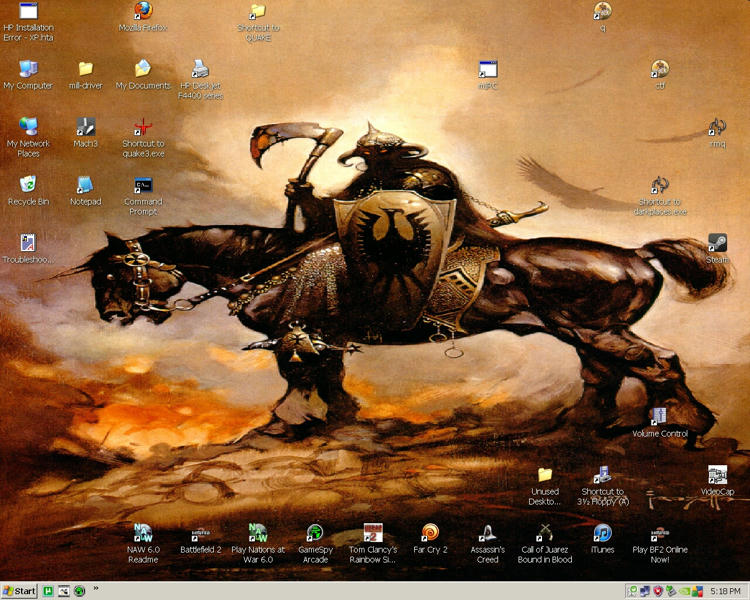
Task: Click the four-colored squares tray icon
Action: (x=697, y=591)
